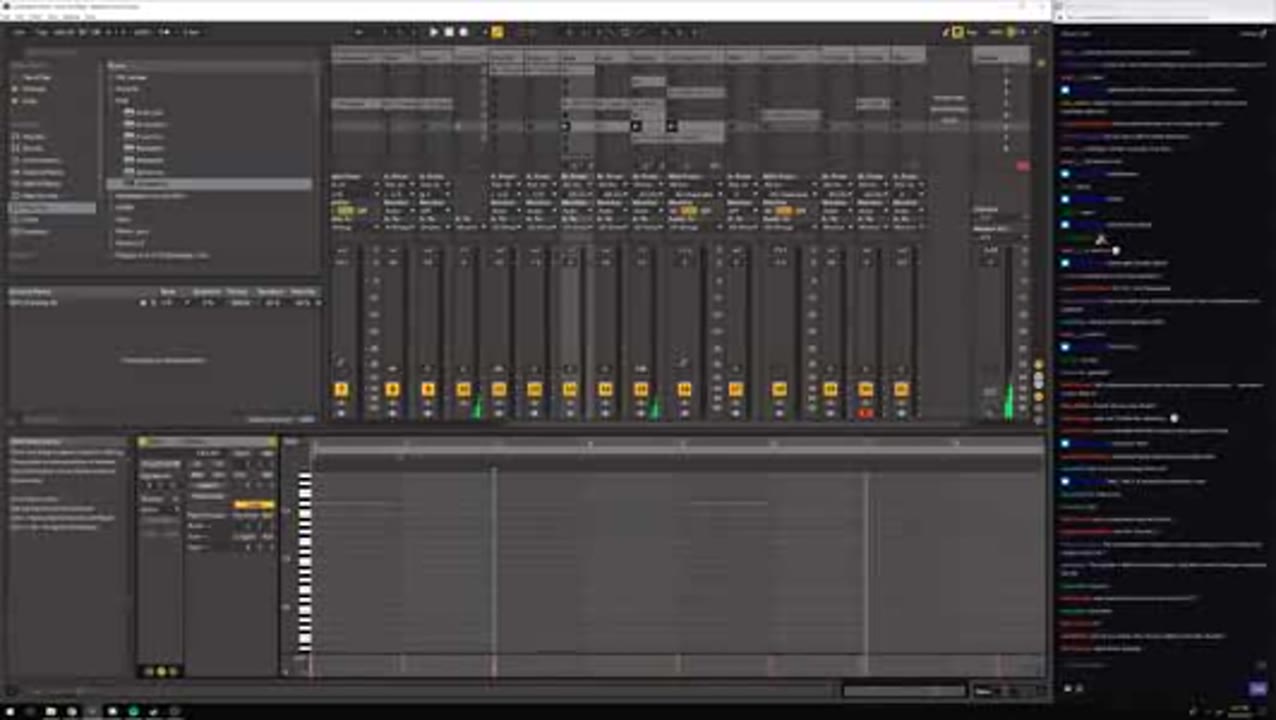Toggle track activator button numbered 8
The image size is (1276, 720).
pos(392,389)
